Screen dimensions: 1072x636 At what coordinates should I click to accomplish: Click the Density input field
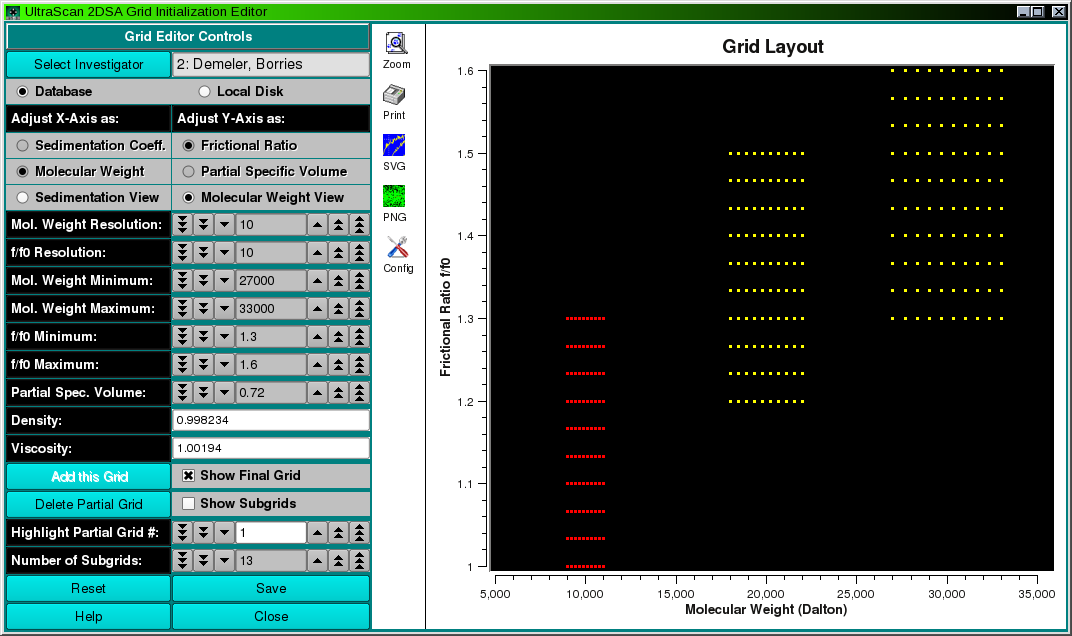[271, 420]
